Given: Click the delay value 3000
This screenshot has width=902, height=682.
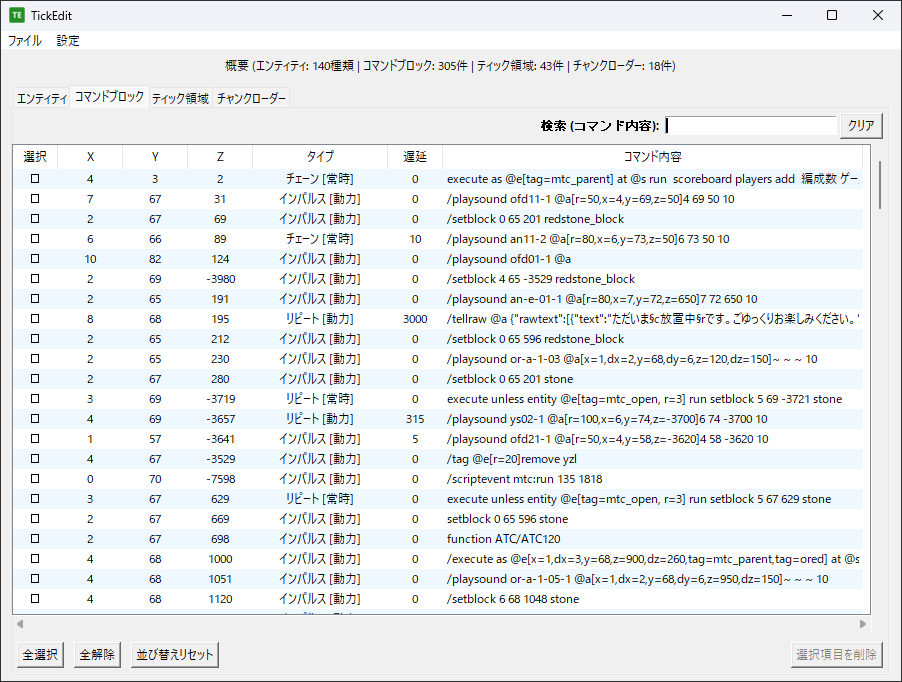Looking at the screenshot, I should point(415,319).
